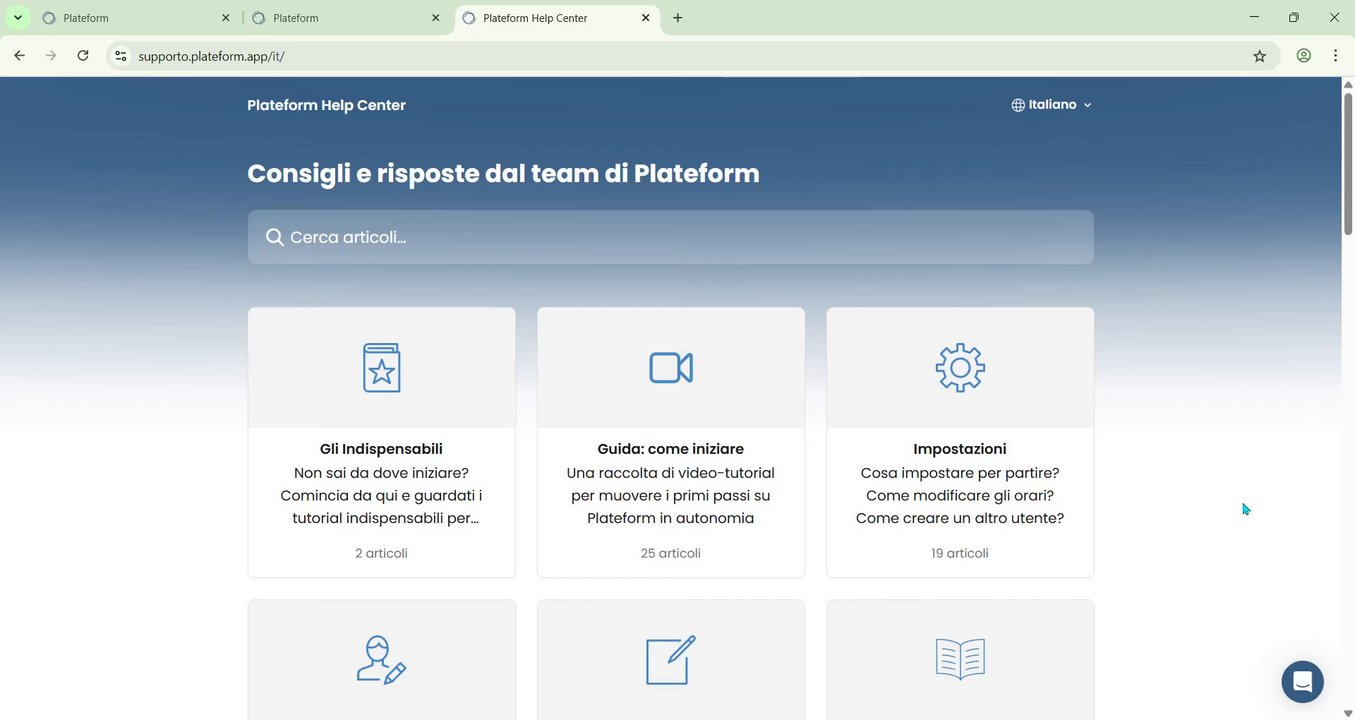Screen dimensions: 1355x720
Task: Minimize the Chrome browser window
Action: [1255, 18]
